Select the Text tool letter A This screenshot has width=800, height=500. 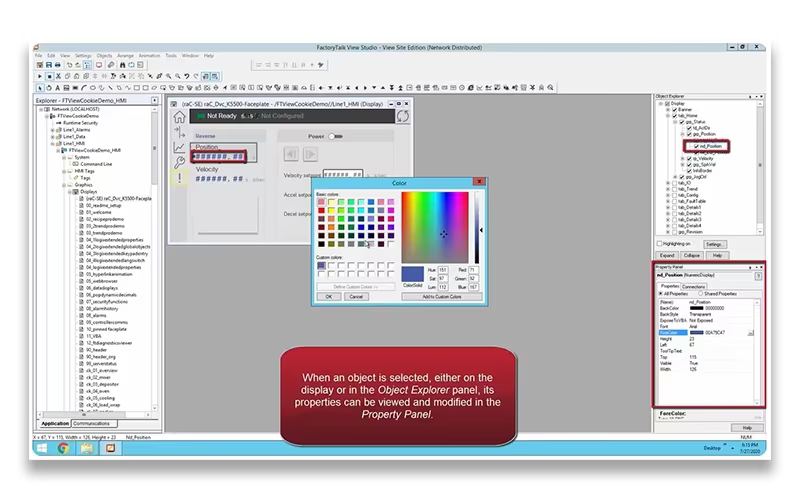tap(57, 88)
